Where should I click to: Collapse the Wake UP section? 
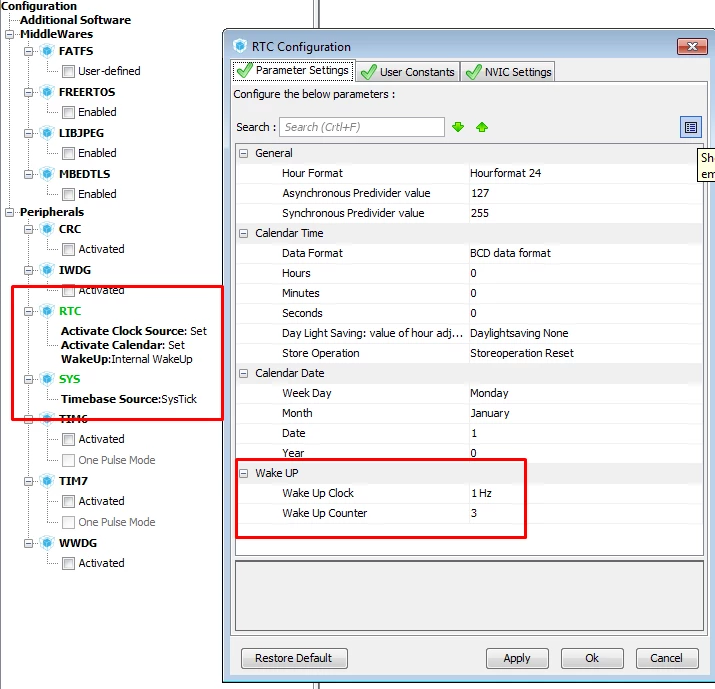point(244,473)
